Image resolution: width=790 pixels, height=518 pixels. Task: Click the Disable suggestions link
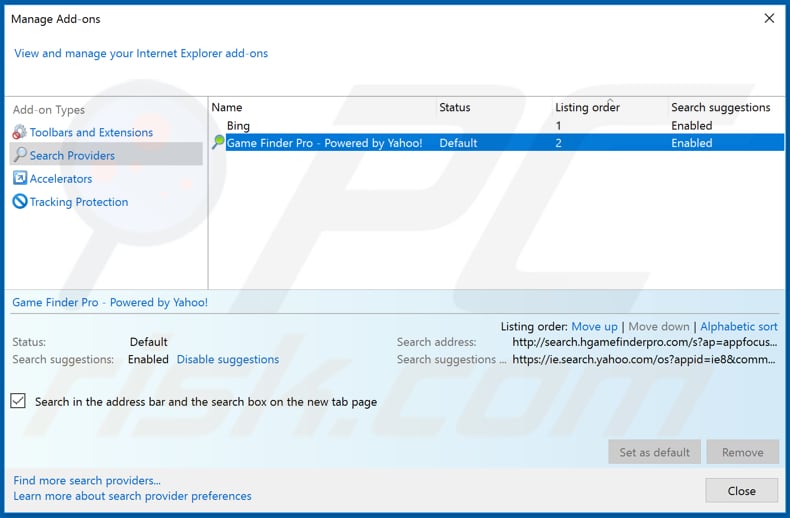pos(228,359)
